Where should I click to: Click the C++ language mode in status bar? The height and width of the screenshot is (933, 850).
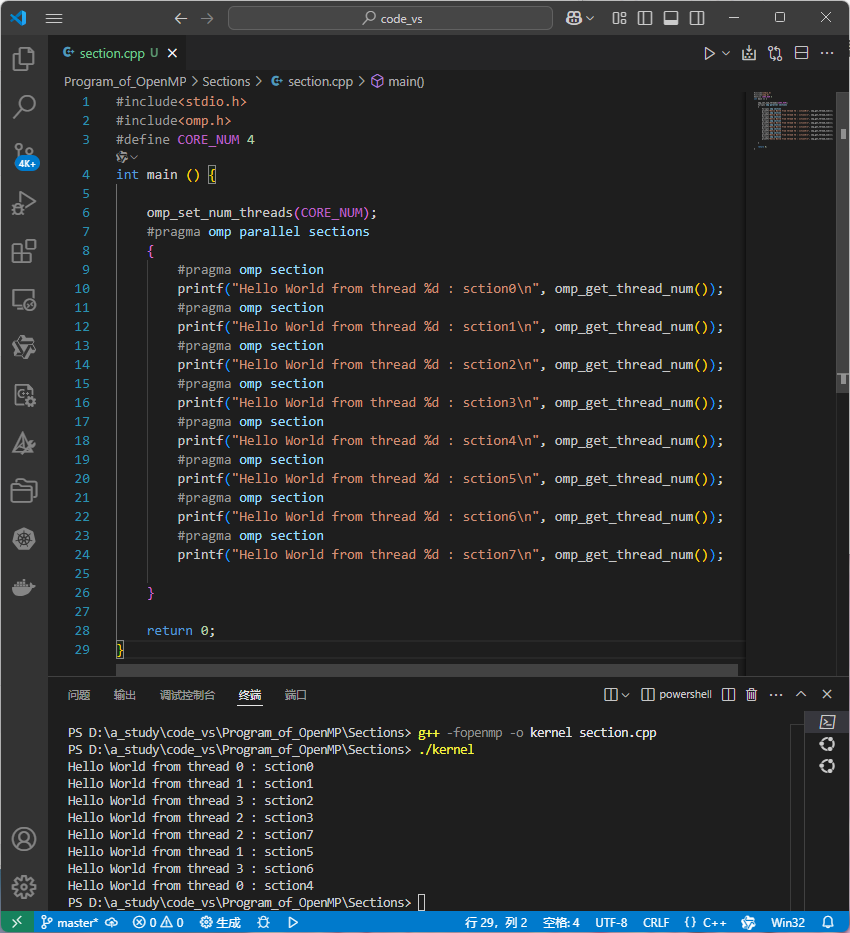coord(705,922)
